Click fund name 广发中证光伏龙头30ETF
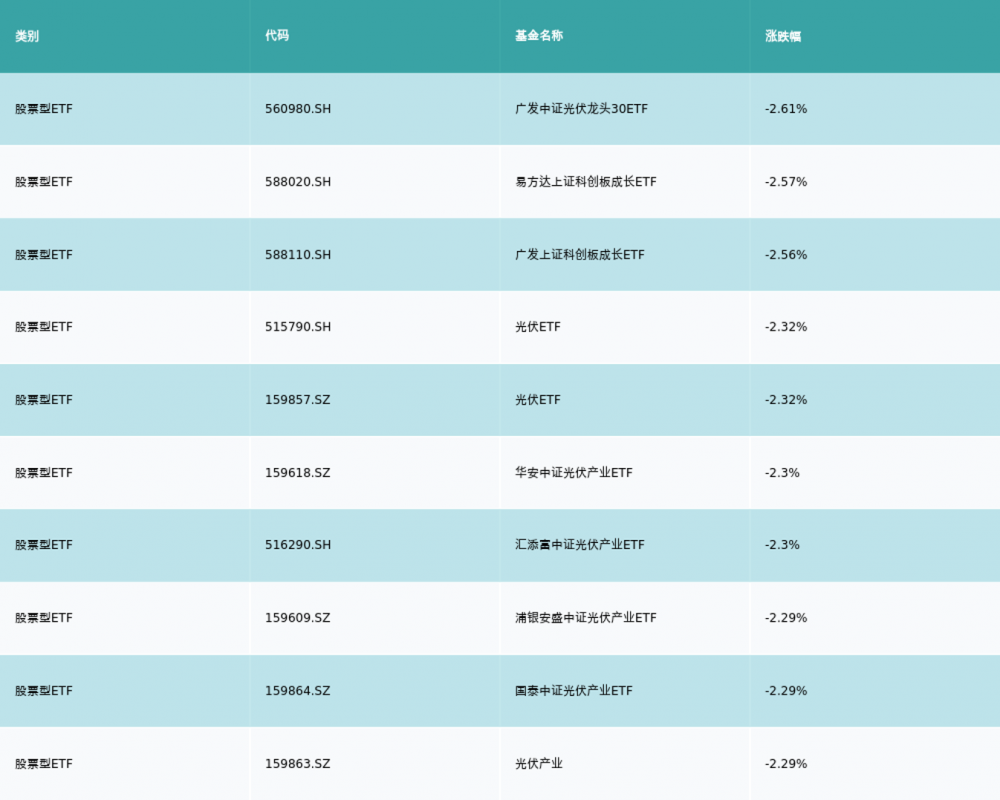Screen dimensions: 1000x800 [582, 109]
